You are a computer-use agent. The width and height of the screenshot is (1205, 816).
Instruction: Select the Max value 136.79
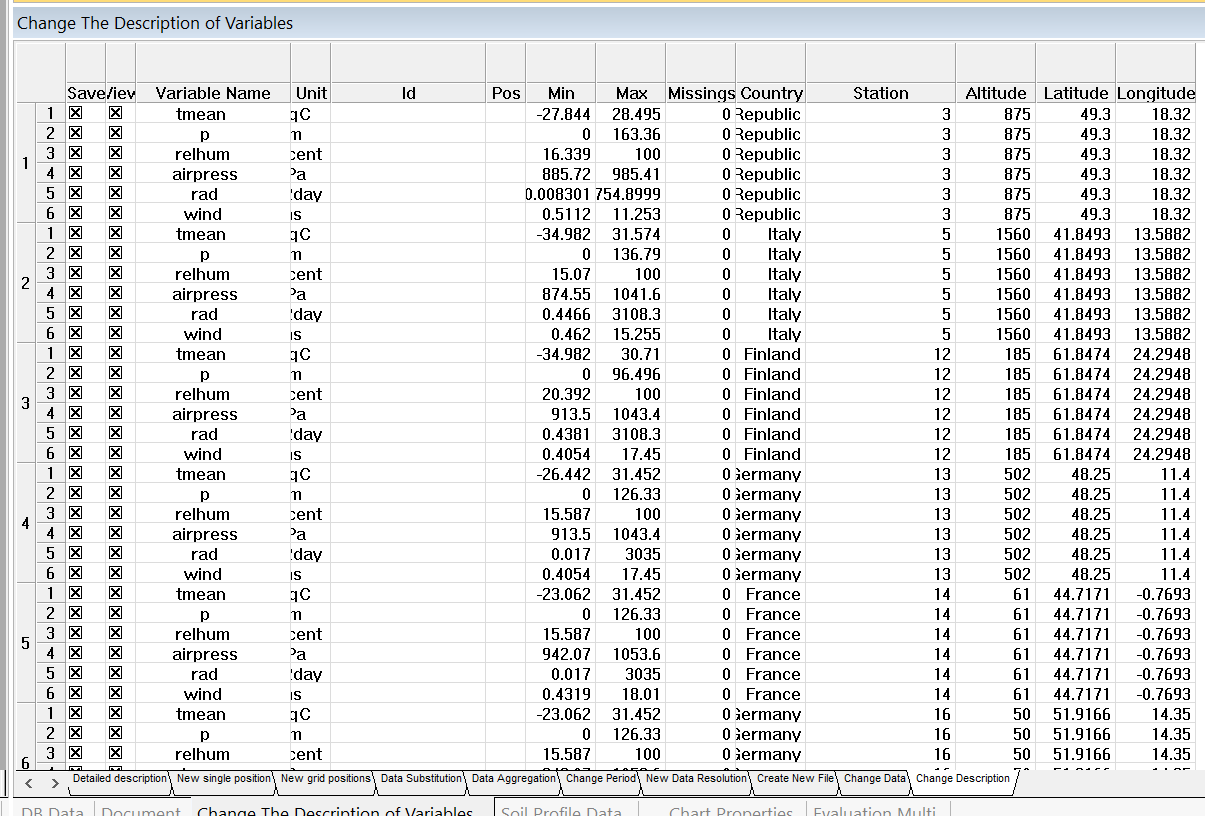636,254
